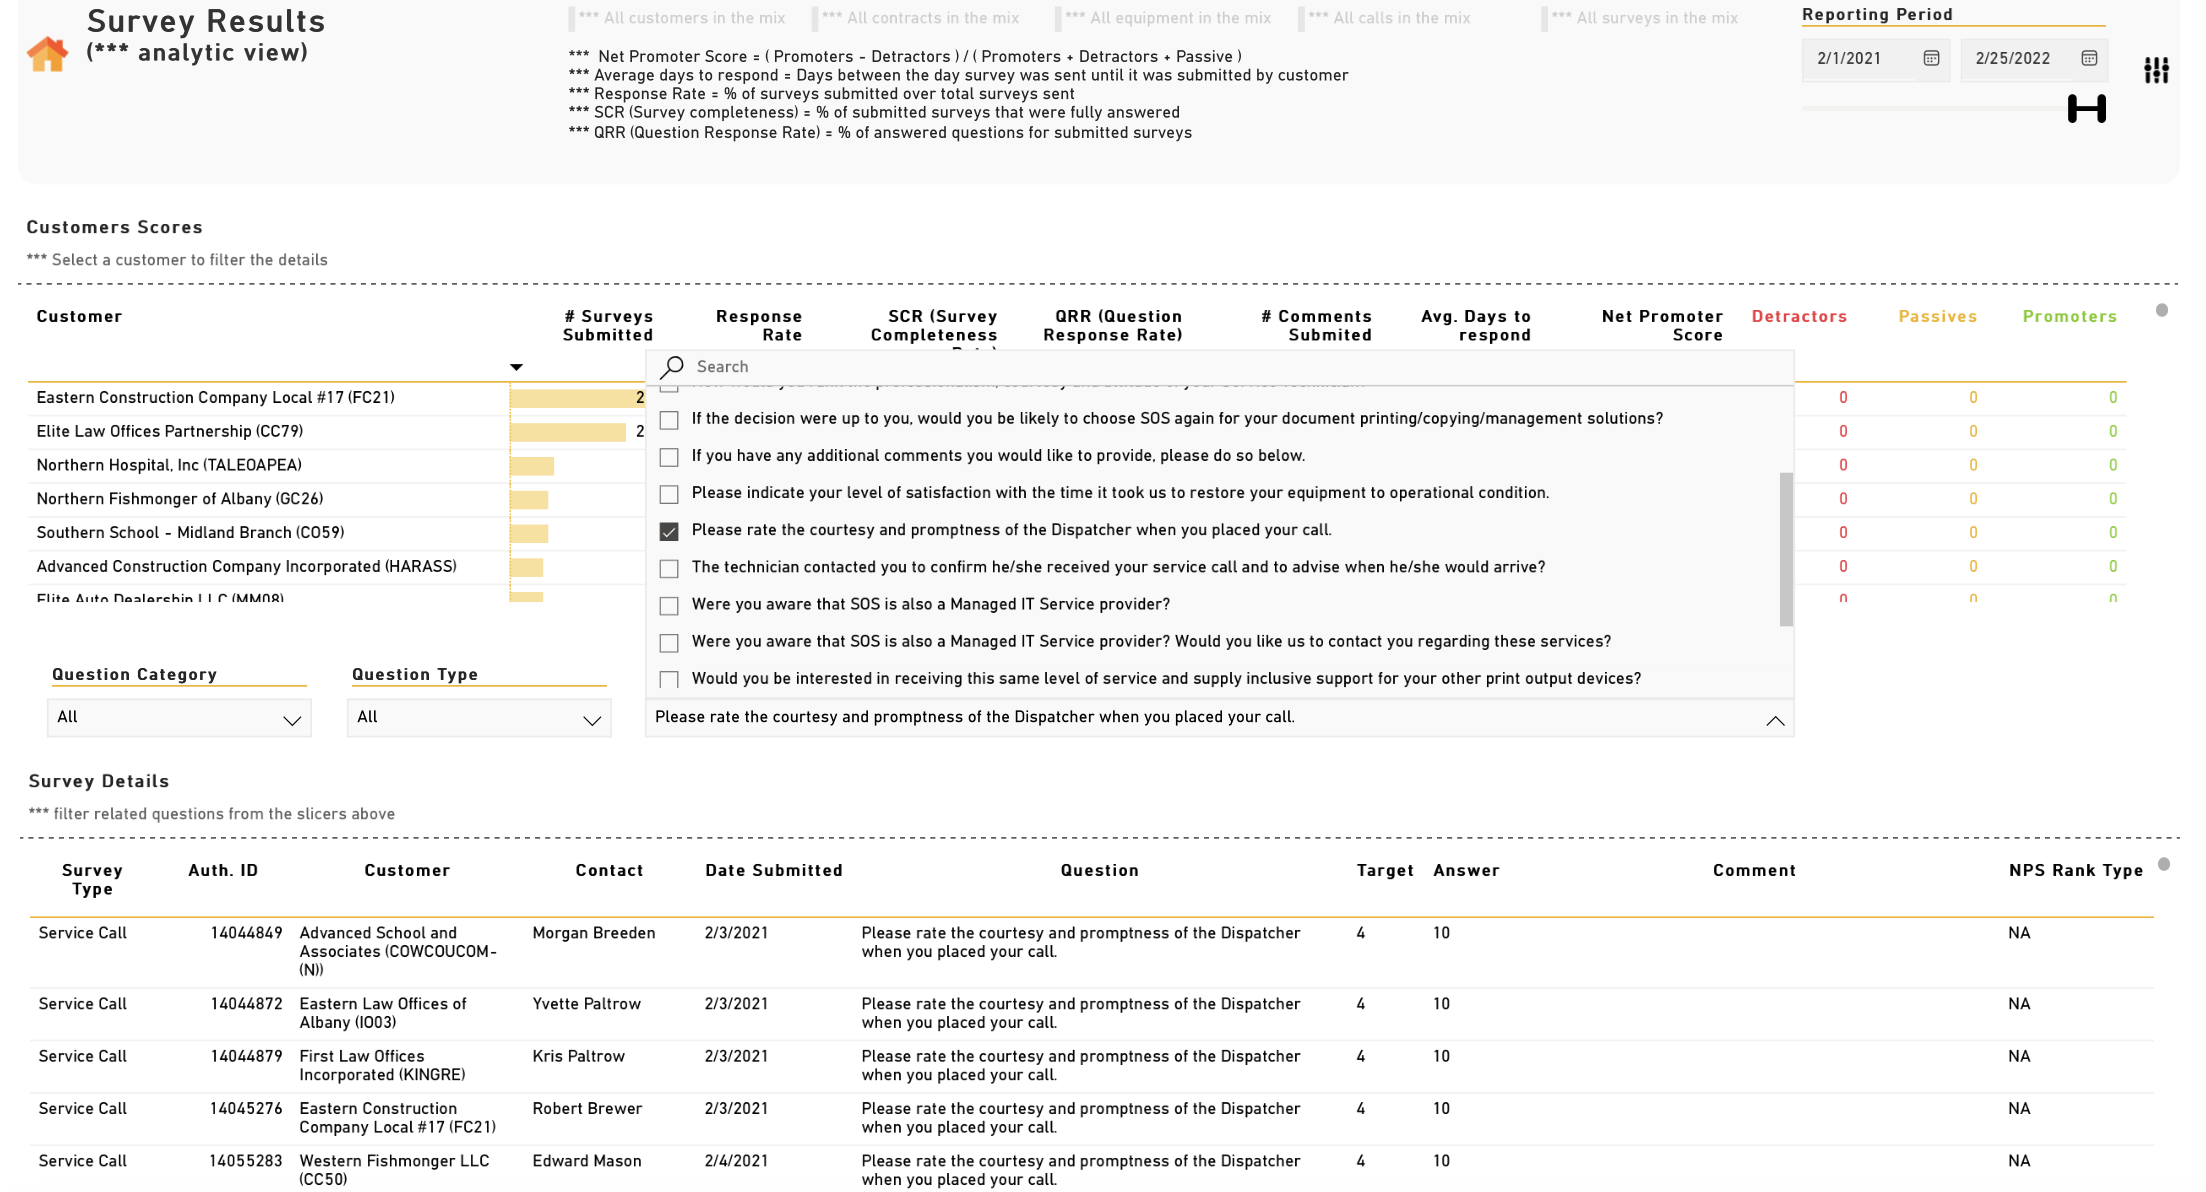Sort Survey Details by Auth. ID

tap(223, 870)
